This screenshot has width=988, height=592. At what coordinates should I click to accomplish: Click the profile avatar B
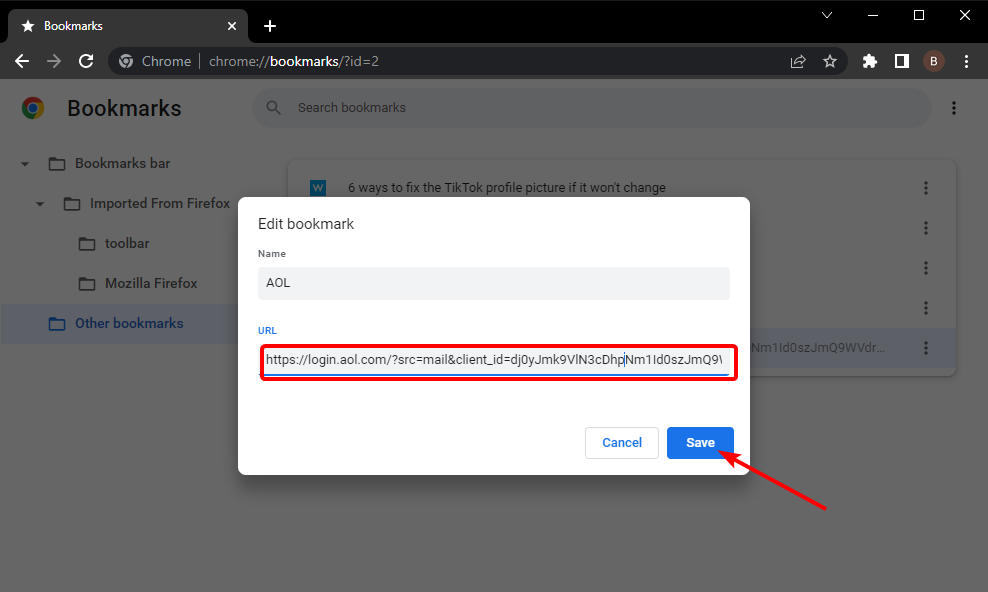[x=934, y=61]
